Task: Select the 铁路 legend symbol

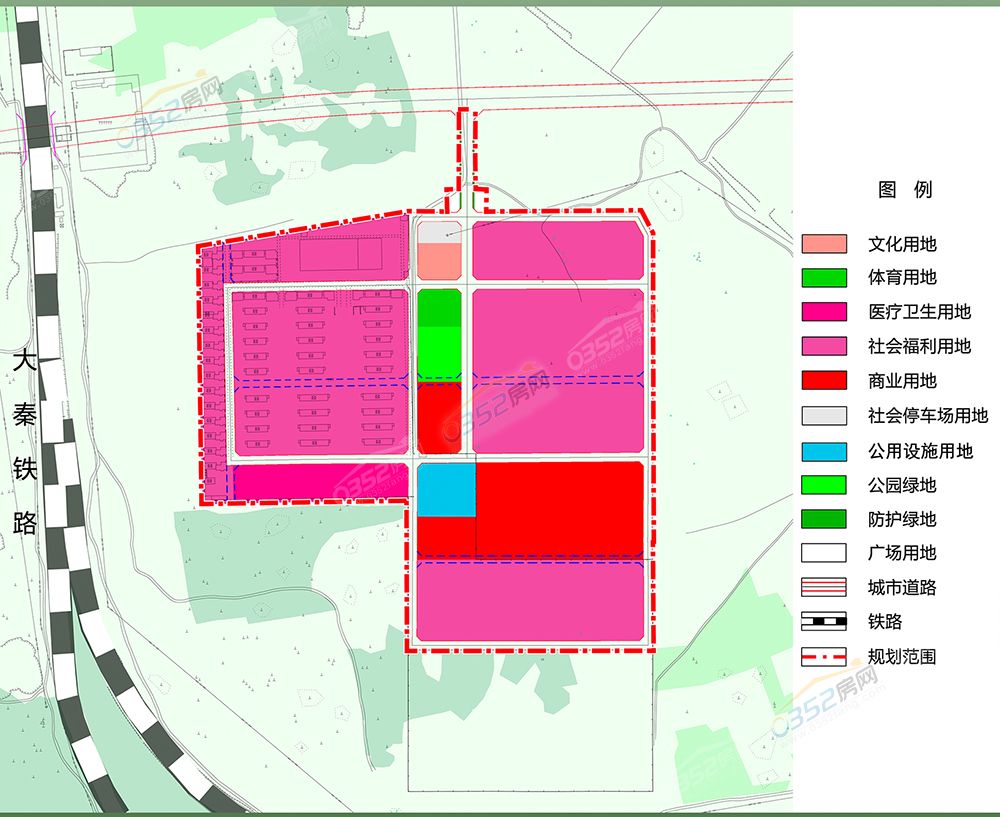Action: [823, 622]
